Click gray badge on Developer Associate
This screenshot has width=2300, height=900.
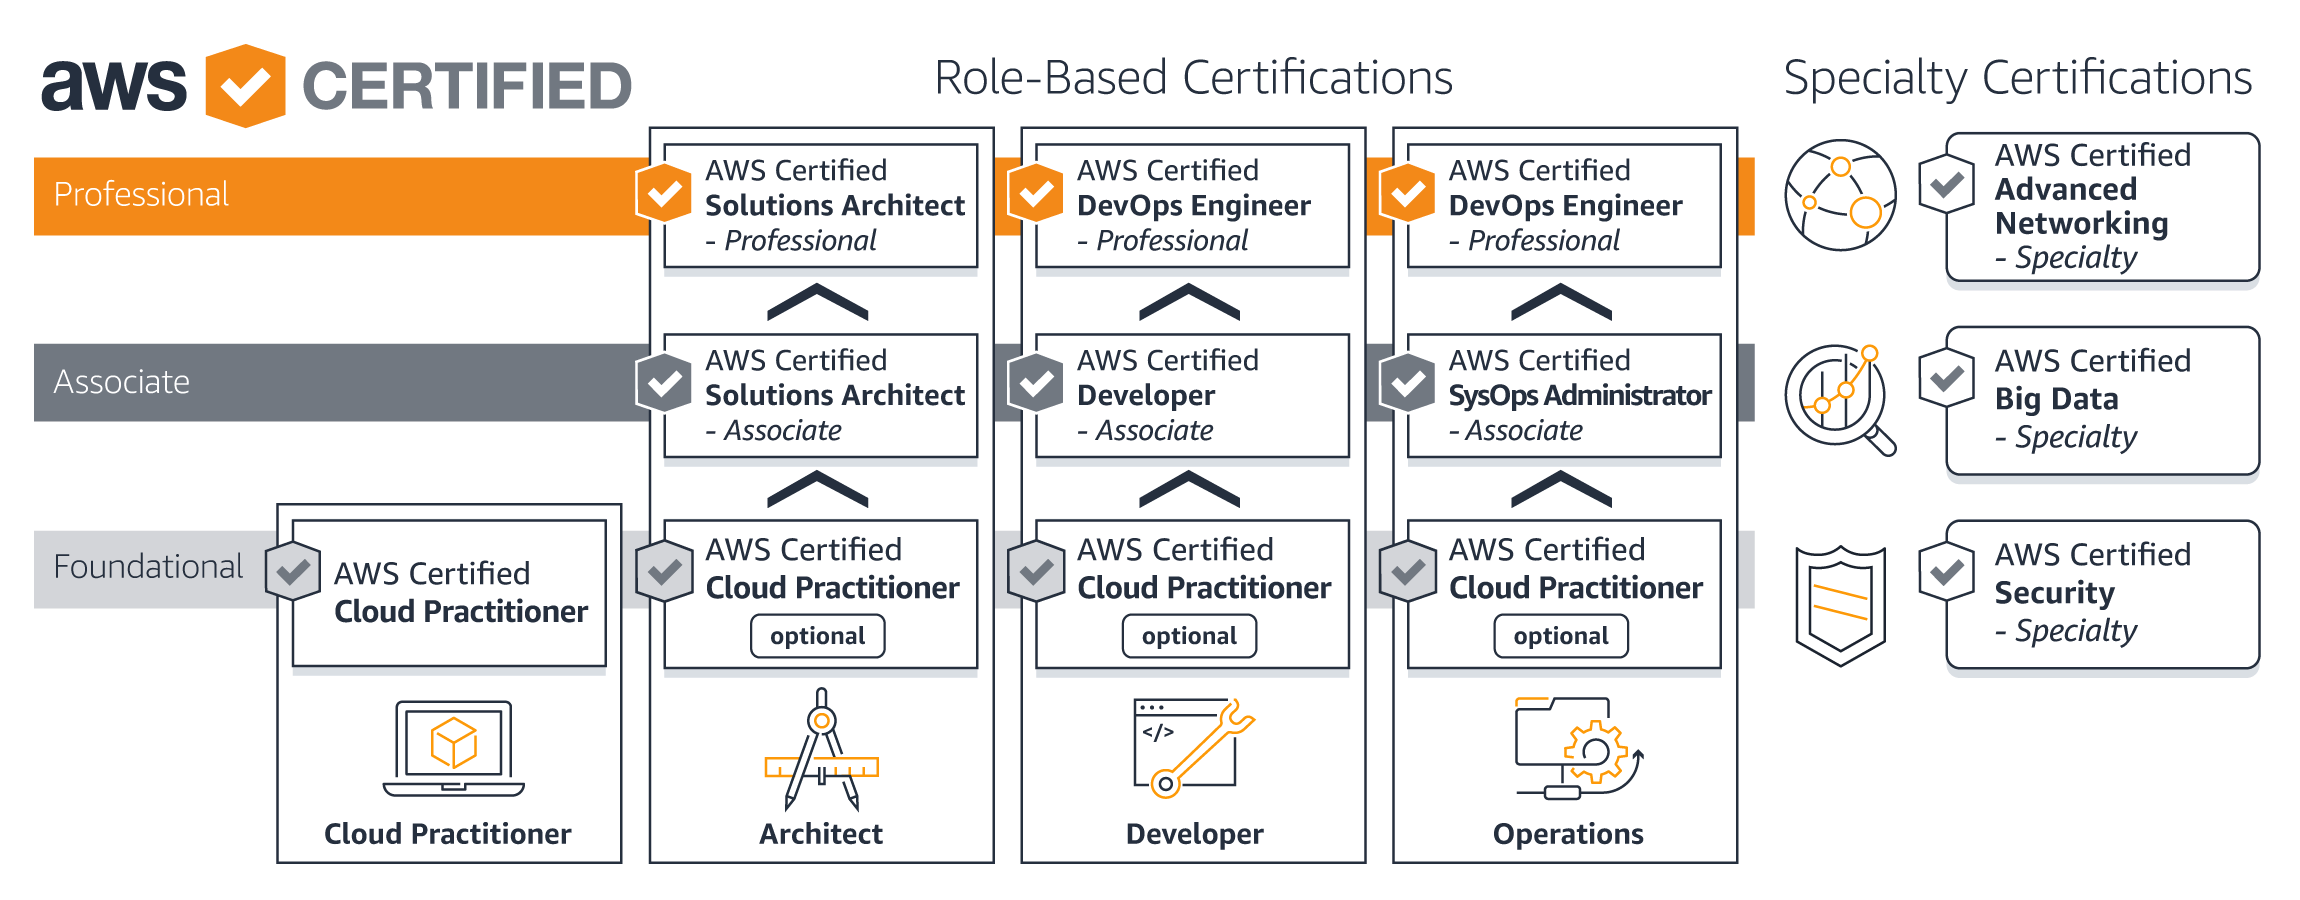(x=1036, y=383)
